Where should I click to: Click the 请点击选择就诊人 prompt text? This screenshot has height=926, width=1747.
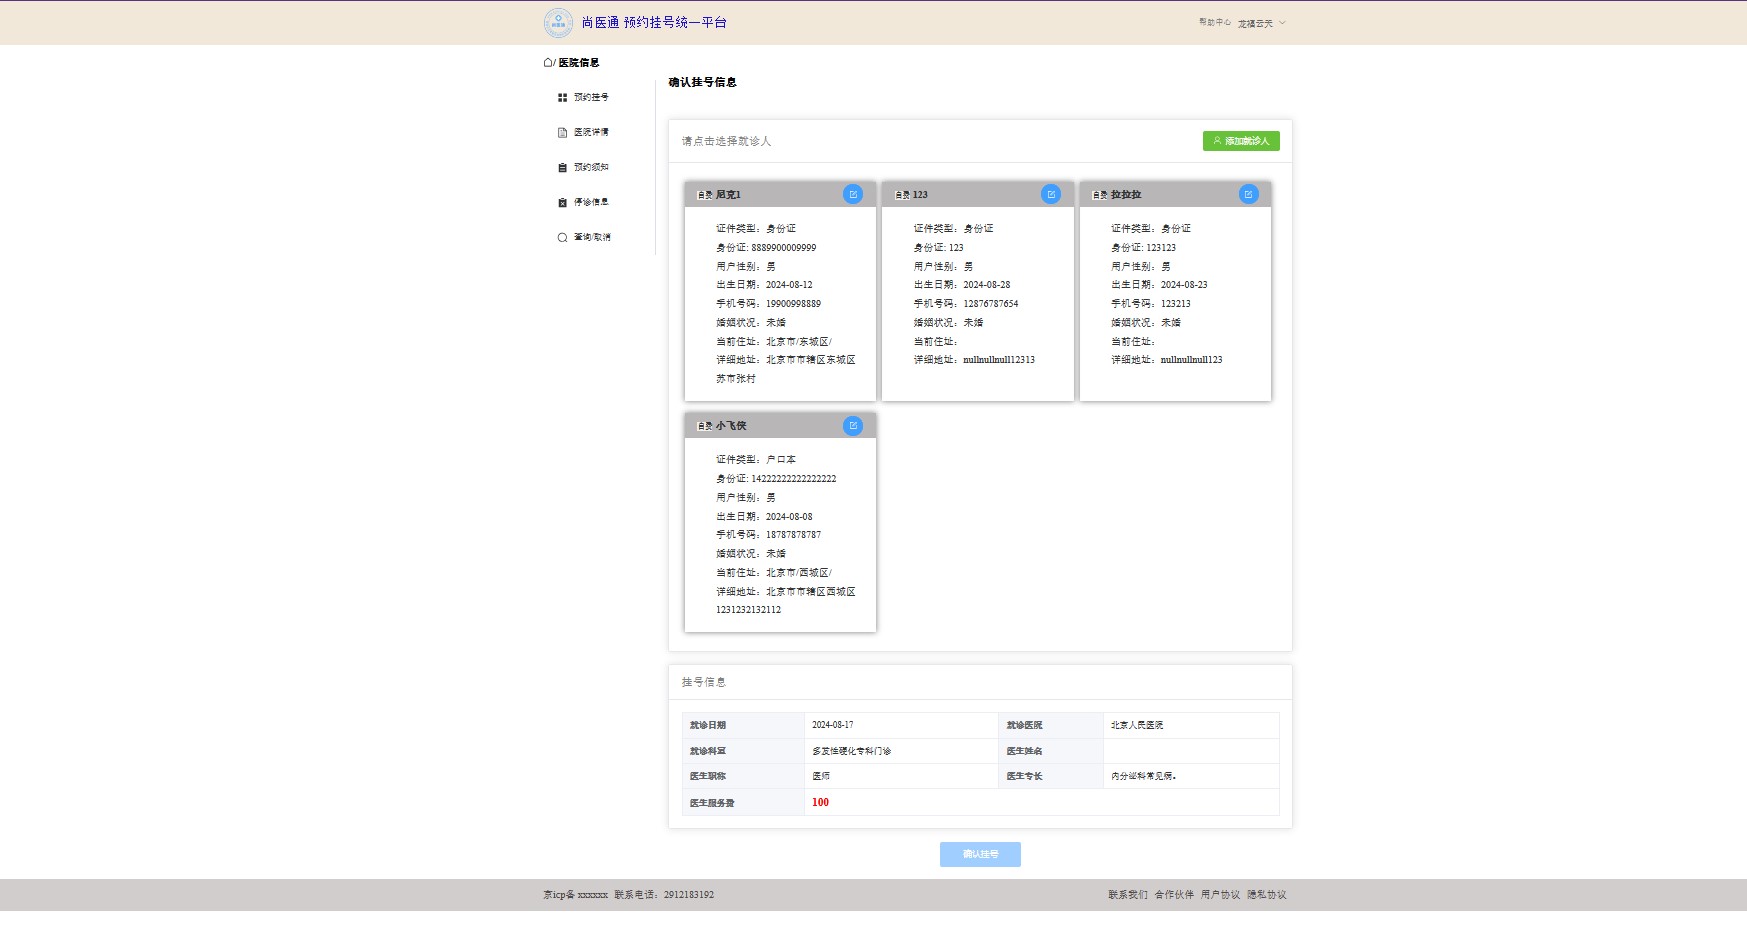pyautogui.click(x=726, y=141)
